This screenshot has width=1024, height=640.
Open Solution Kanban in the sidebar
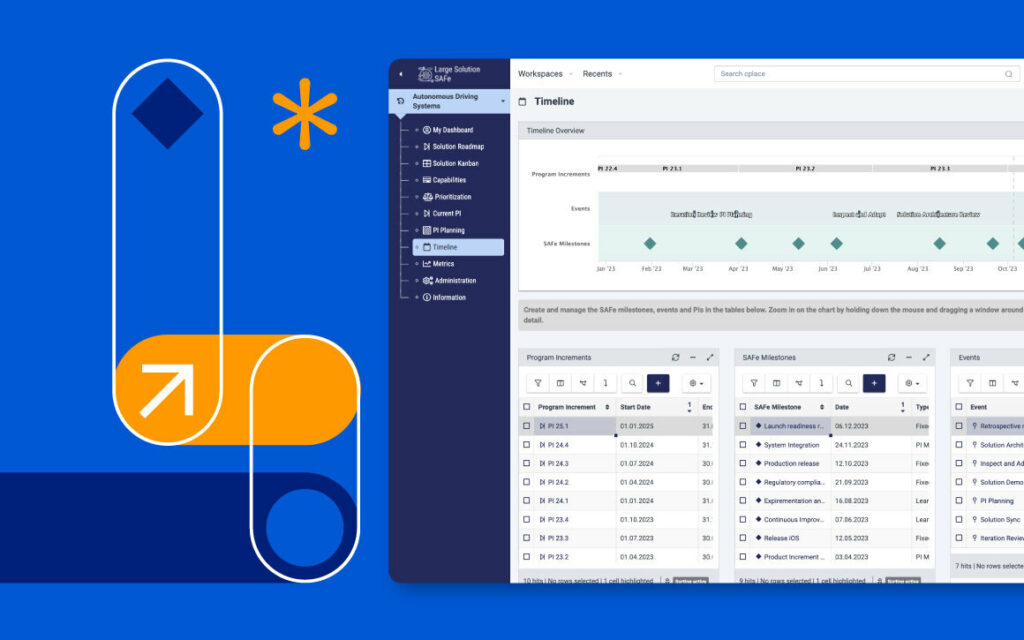click(x=455, y=163)
